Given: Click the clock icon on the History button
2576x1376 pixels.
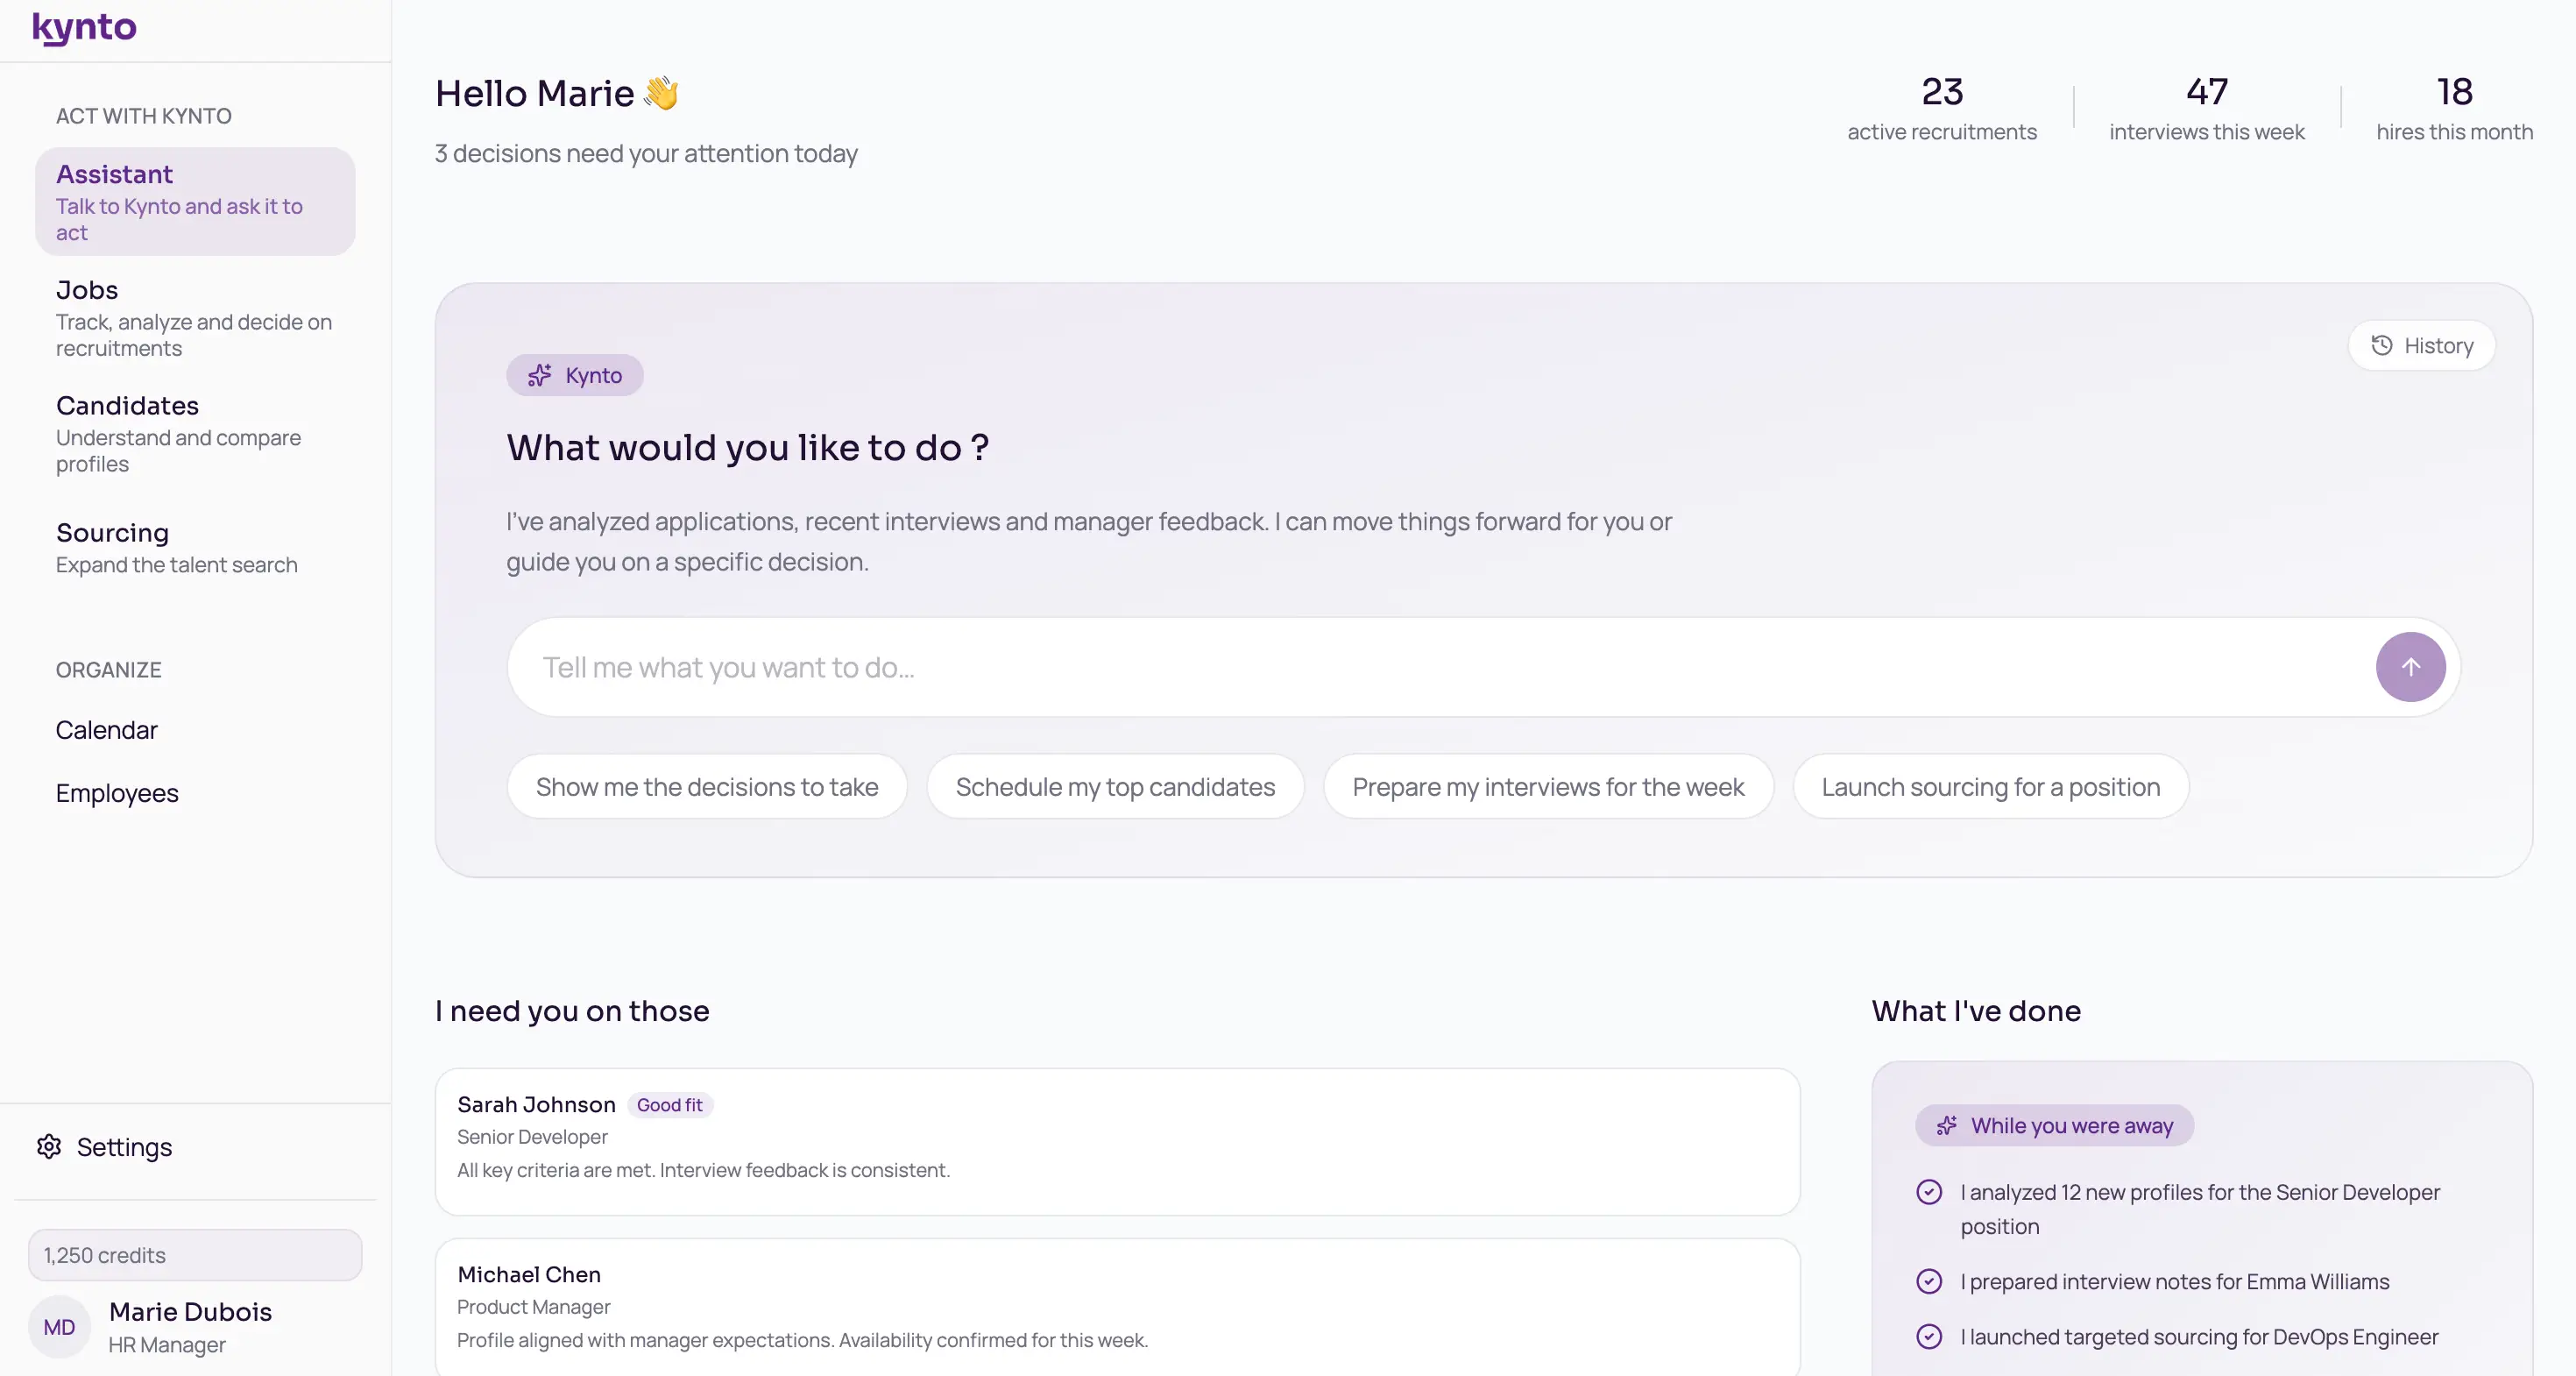Looking at the screenshot, I should click(2381, 345).
